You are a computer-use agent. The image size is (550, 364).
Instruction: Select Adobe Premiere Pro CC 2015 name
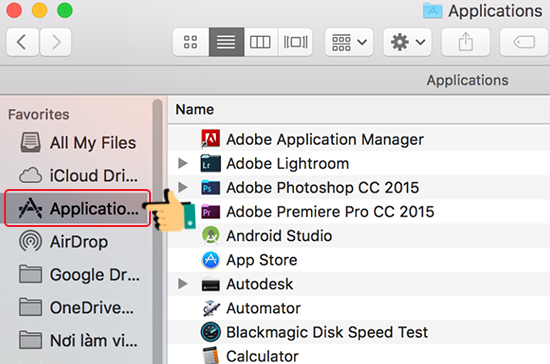click(330, 211)
